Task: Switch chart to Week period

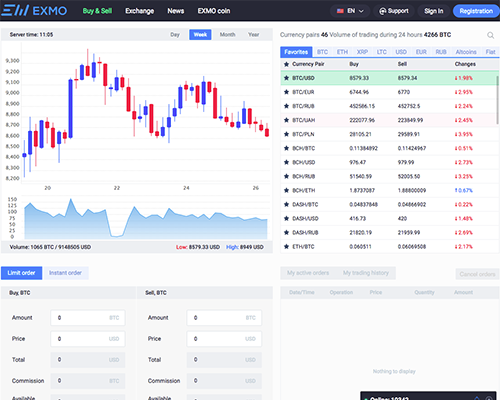Action: (x=200, y=35)
